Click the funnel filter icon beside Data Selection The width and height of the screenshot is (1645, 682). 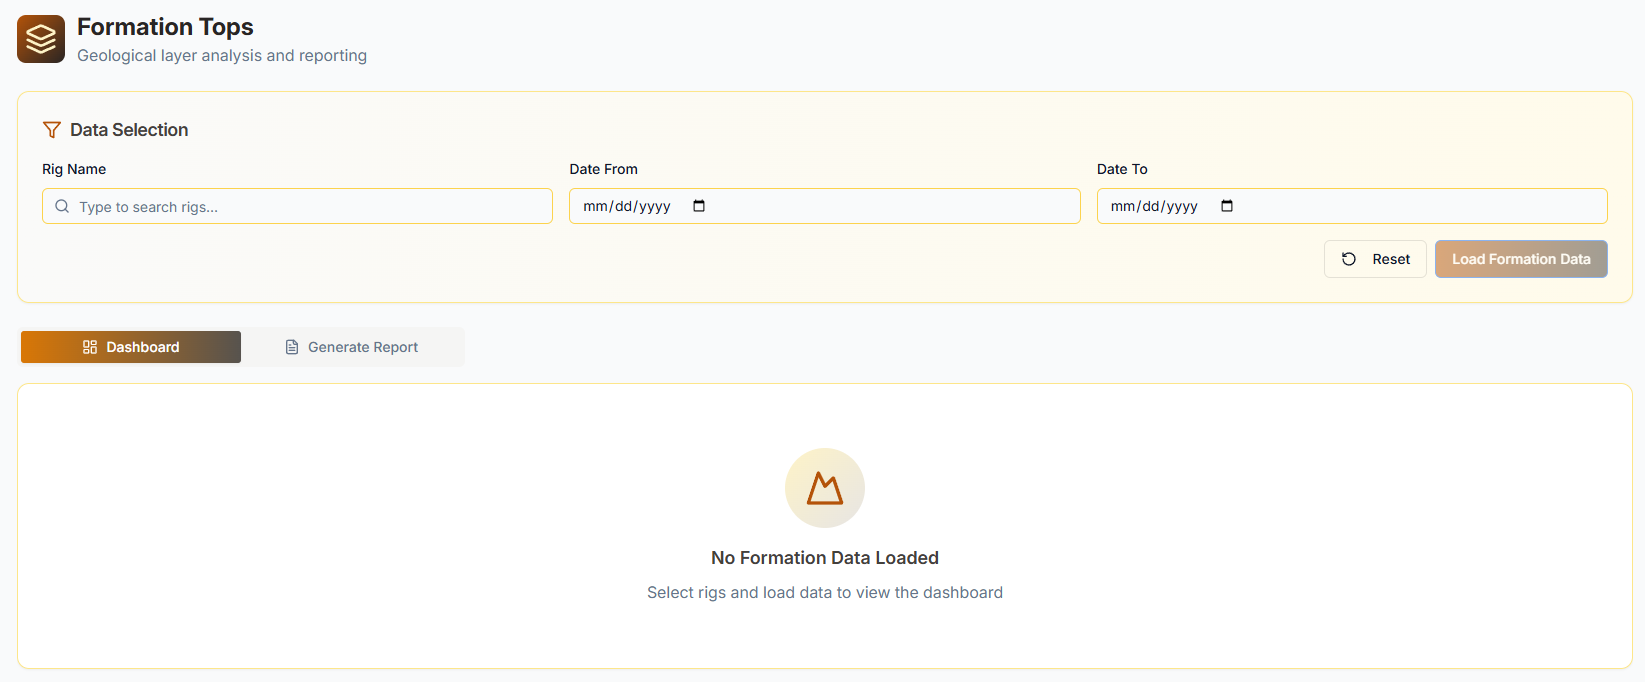[x=52, y=130]
